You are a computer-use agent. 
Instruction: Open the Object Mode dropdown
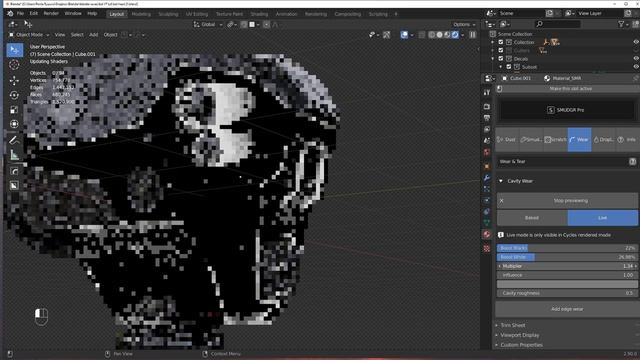[x=29, y=35]
